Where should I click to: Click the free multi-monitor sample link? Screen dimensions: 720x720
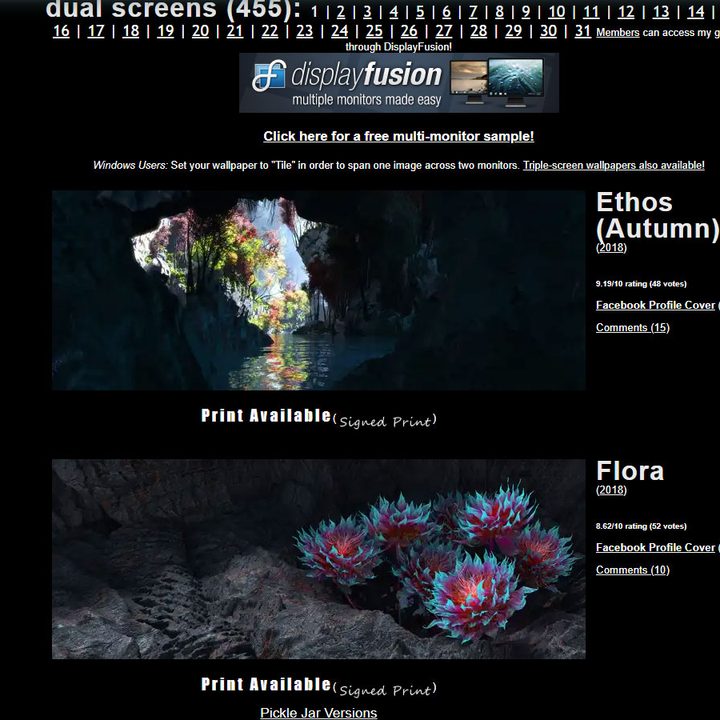tap(399, 136)
